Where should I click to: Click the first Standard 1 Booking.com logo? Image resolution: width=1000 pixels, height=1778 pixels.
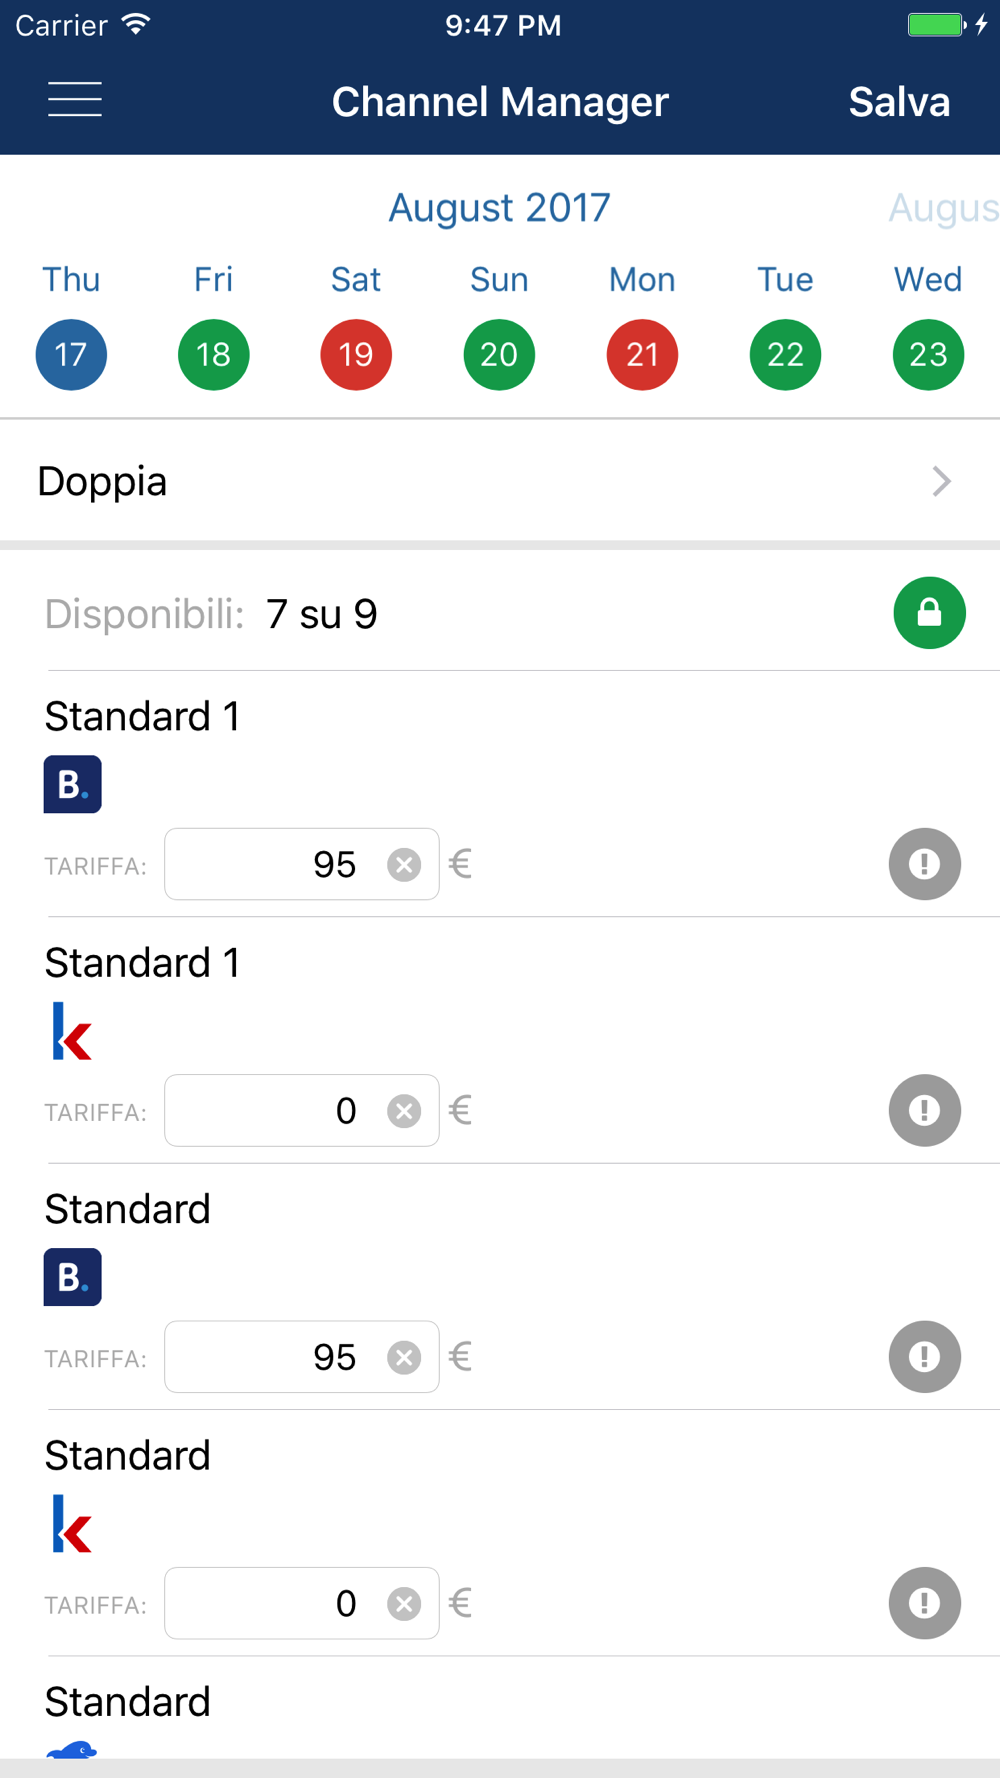coord(73,784)
